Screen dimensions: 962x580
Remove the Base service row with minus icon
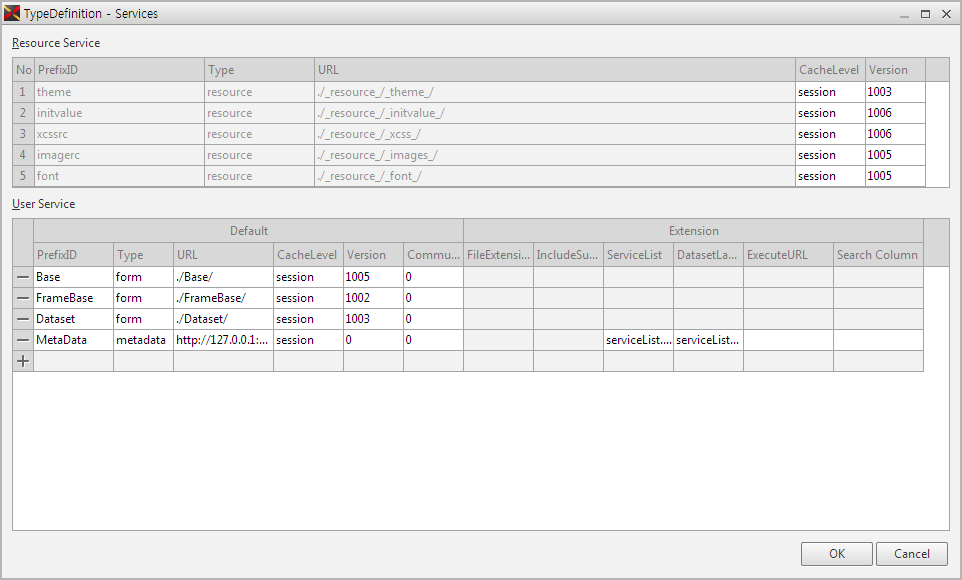click(x=22, y=277)
